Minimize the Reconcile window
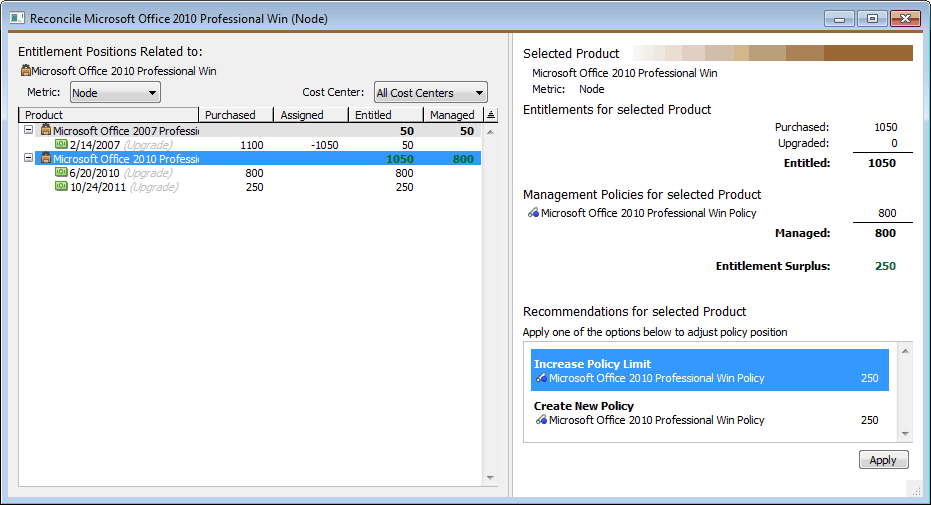The image size is (931, 505). click(x=839, y=19)
